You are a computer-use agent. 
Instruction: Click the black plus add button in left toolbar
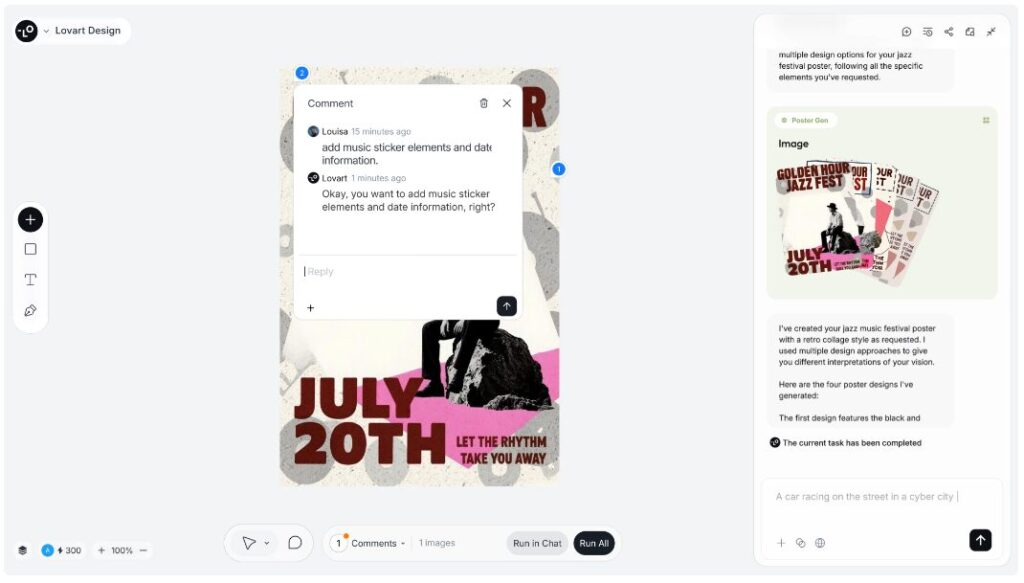click(x=30, y=220)
